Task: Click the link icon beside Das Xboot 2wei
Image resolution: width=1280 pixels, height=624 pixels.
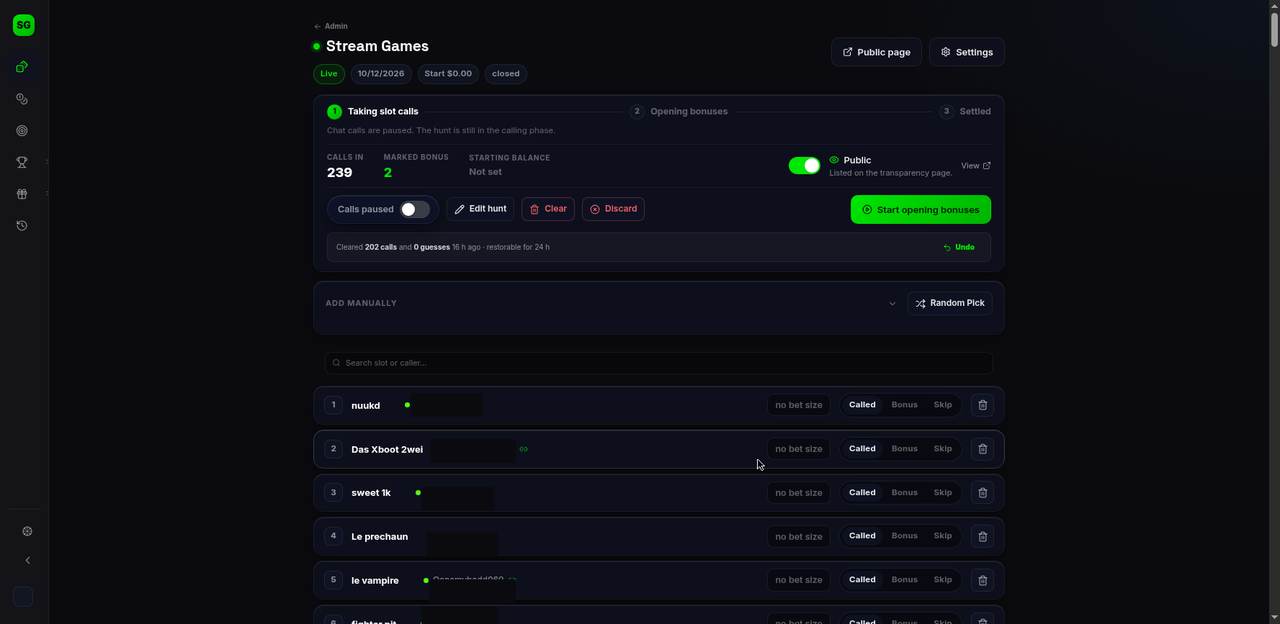Action: pyautogui.click(x=523, y=449)
